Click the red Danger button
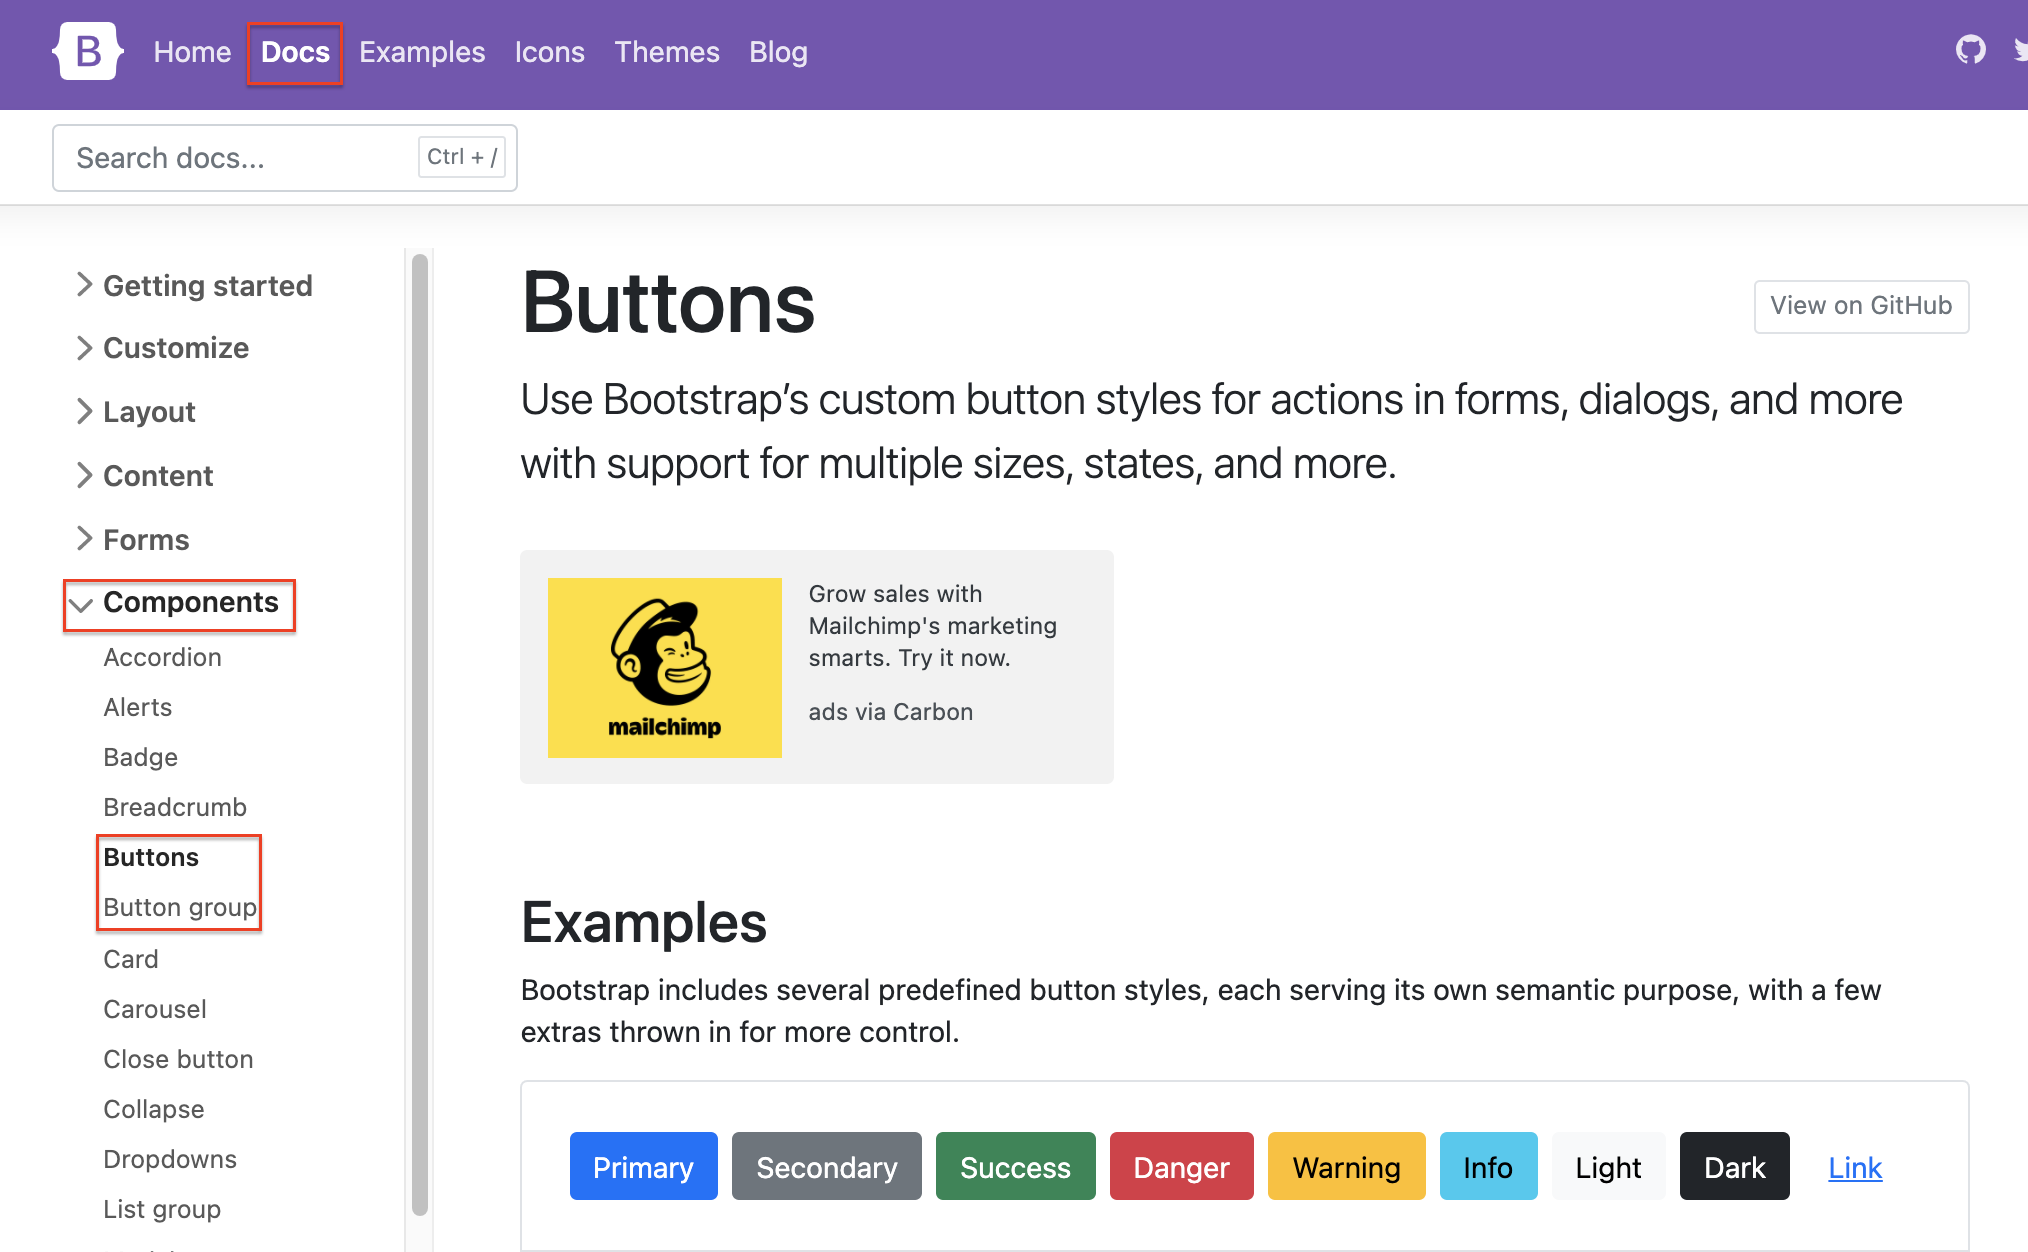 pyautogui.click(x=1180, y=1167)
